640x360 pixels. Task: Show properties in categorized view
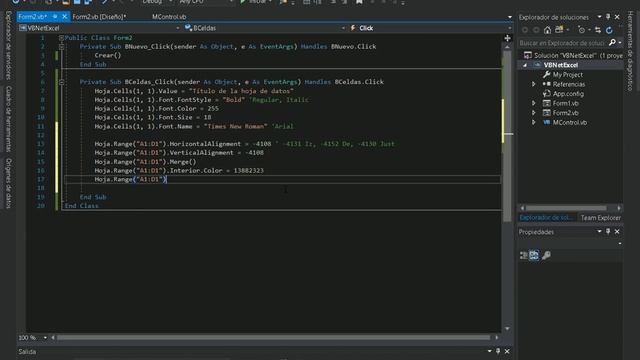524,255
